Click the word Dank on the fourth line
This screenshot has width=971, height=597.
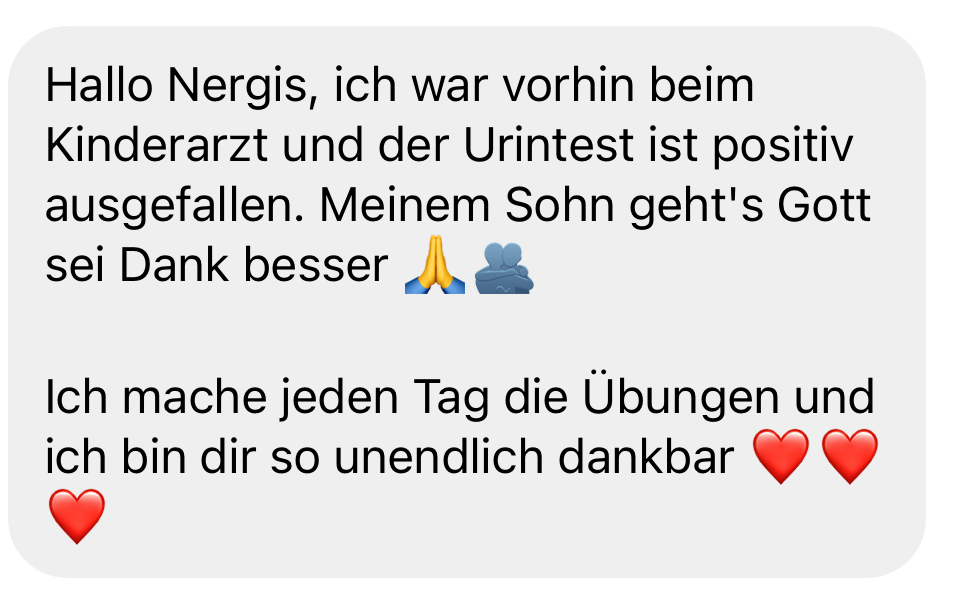tap(173, 265)
